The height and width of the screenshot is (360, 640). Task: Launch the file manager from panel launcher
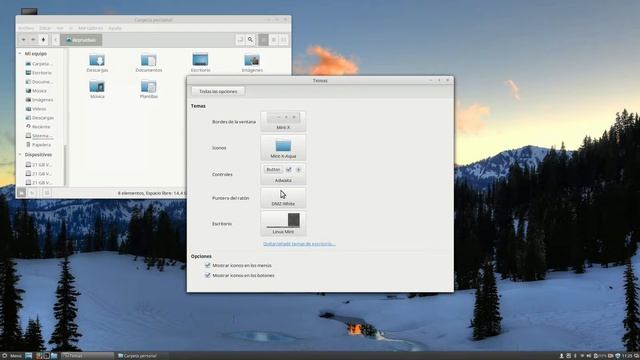tap(54, 356)
